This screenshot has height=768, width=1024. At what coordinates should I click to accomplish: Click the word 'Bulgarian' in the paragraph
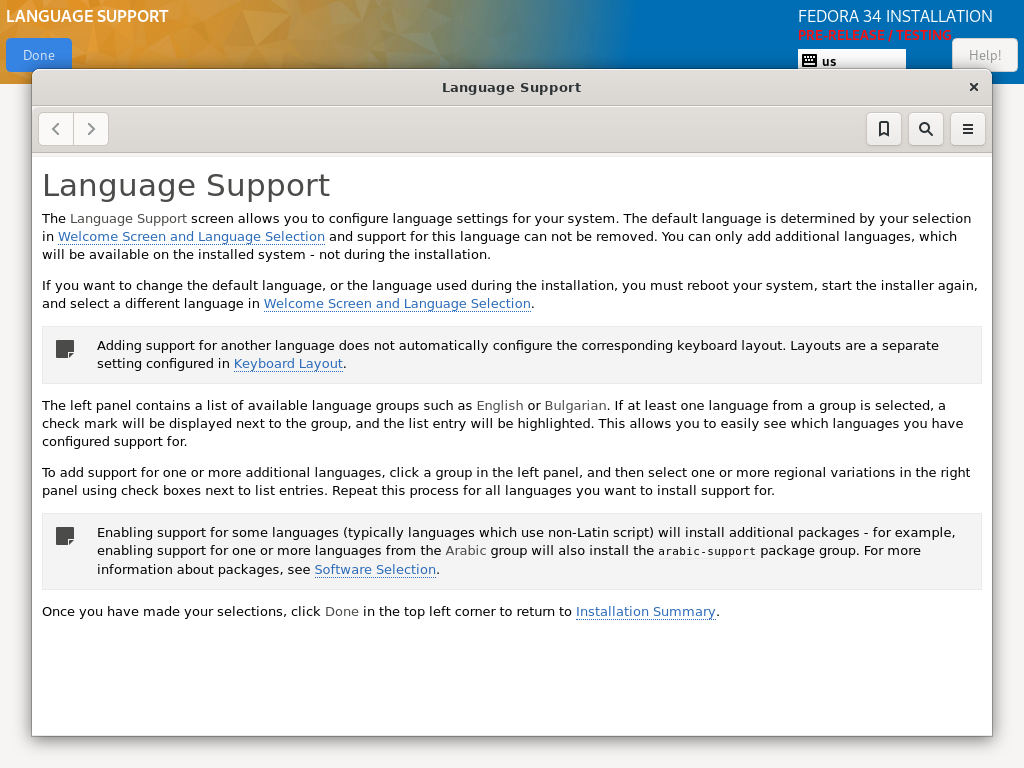click(575, 406)
